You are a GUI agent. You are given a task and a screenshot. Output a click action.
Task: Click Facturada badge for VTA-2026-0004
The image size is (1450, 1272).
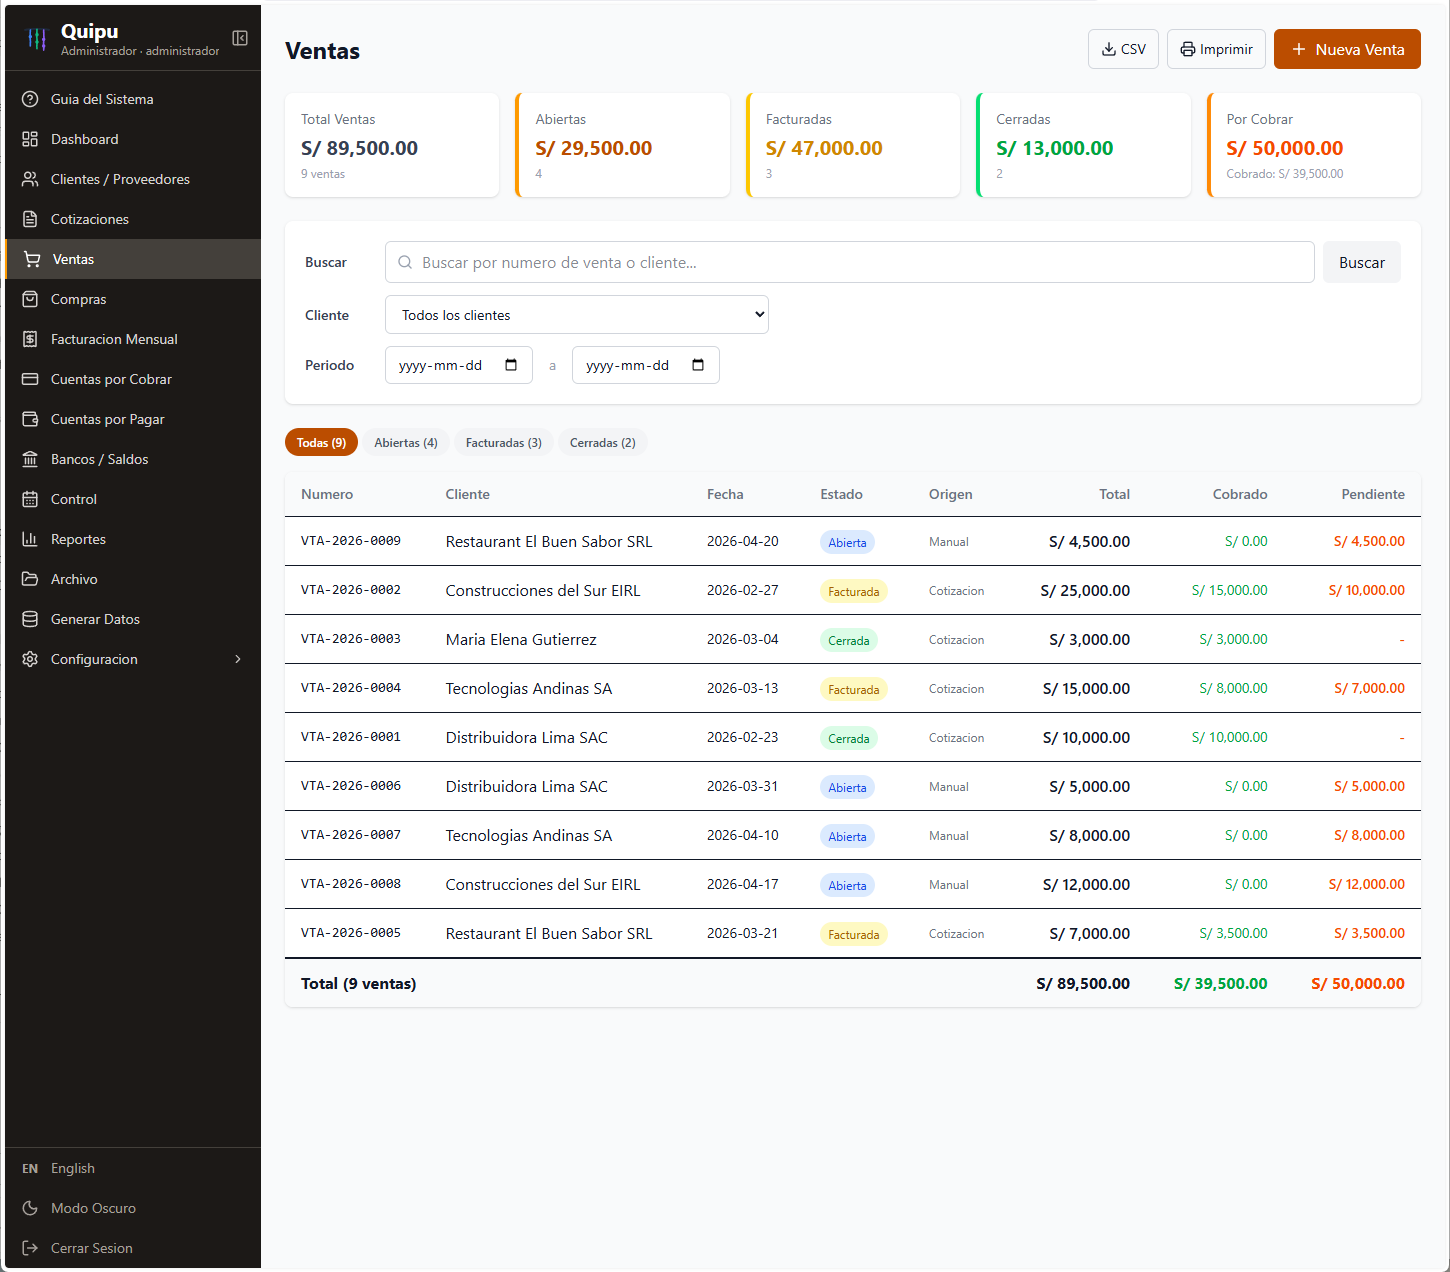coord(854,689)
